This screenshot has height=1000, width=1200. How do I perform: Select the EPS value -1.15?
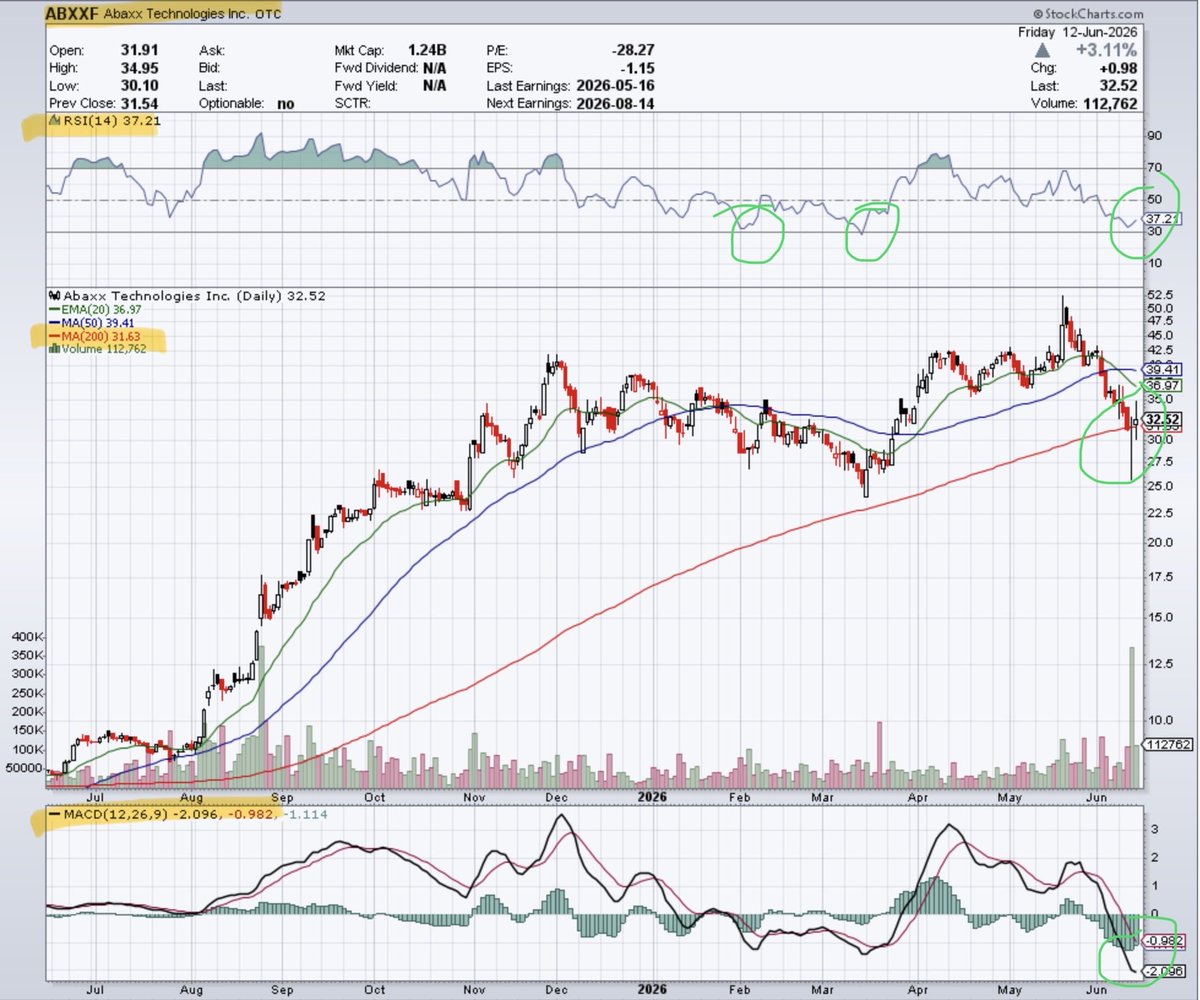pos(637,67)
